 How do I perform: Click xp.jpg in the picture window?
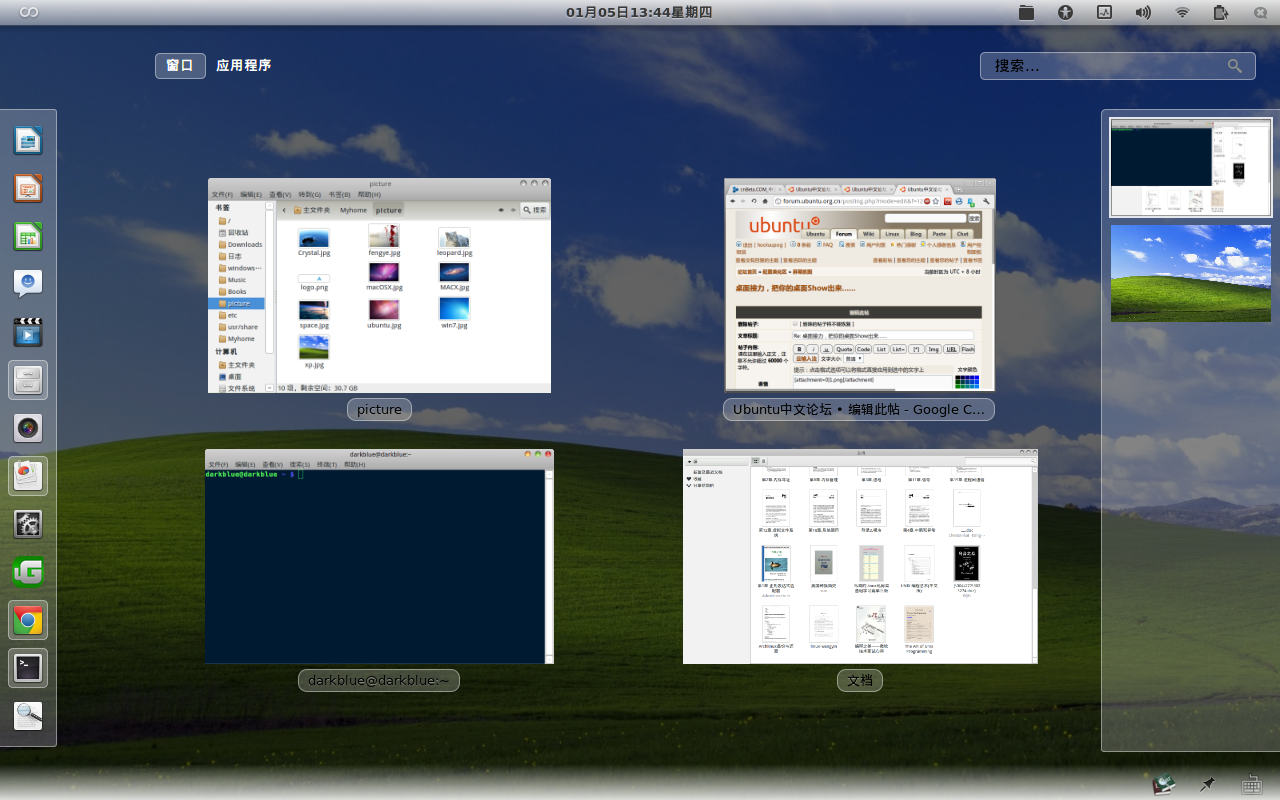(314, 352)
